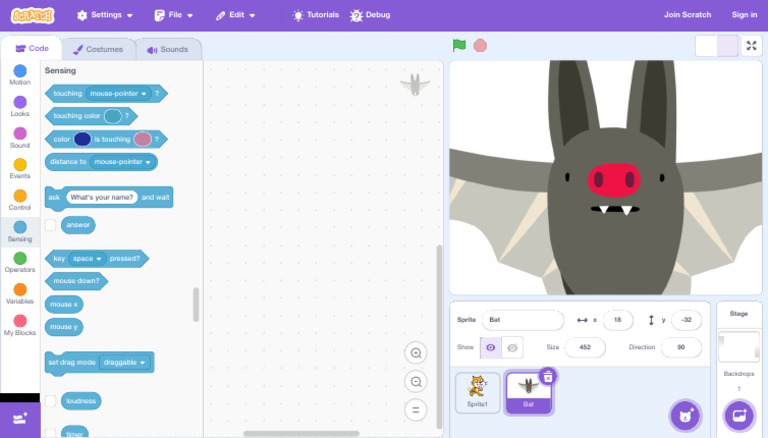This screenshot has height=438, width=768.
Task: Select the Variables category
Action: point(20,293)
